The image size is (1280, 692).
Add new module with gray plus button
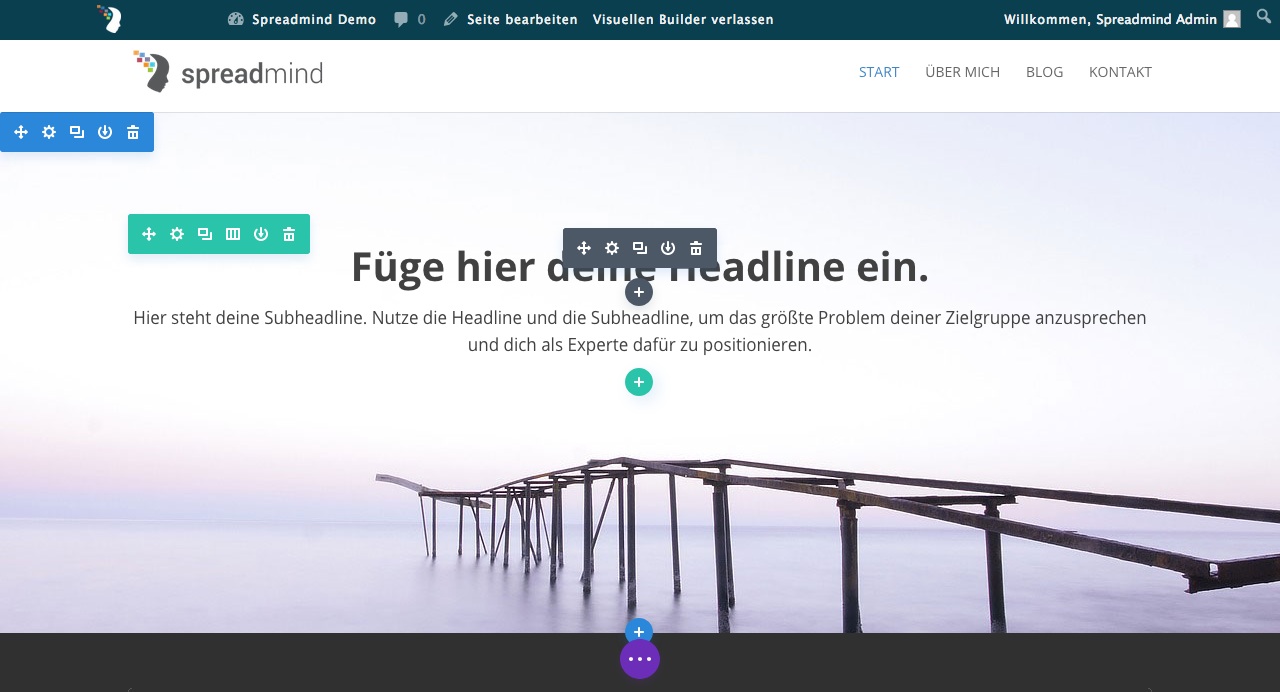pos(639,292)
